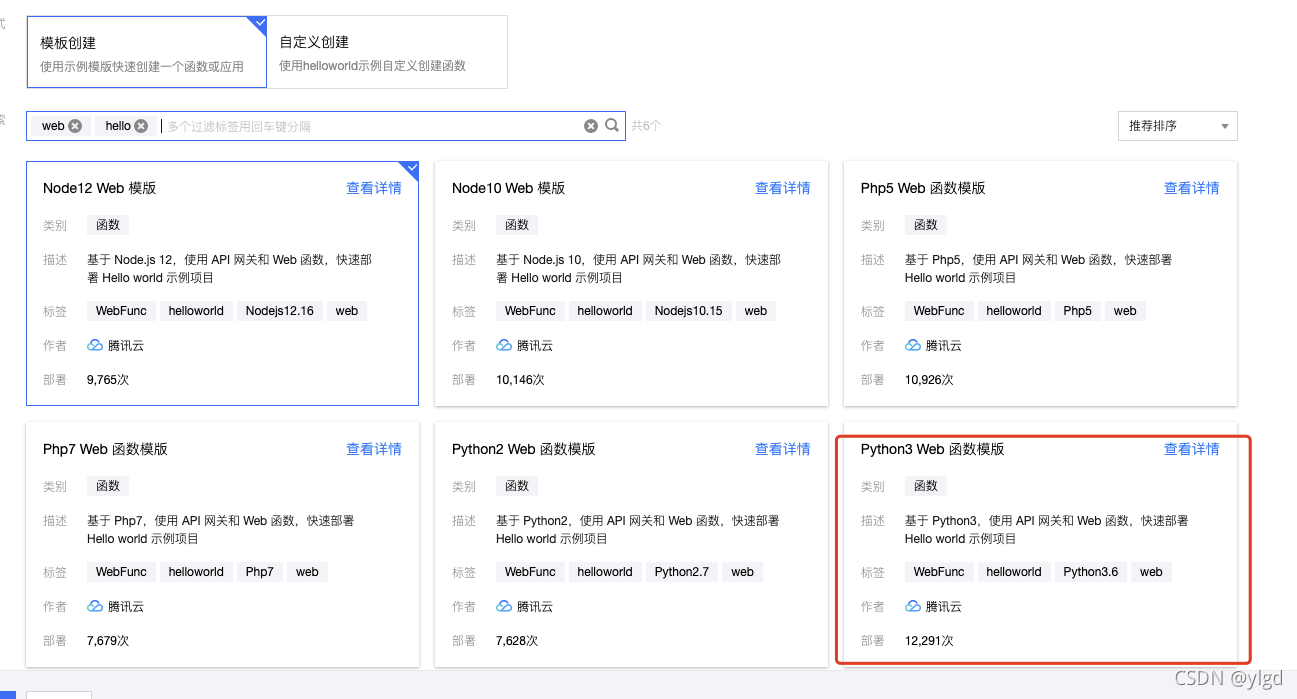
Task: Click deployment count 9,765次
Action: (x=108, y=380)
